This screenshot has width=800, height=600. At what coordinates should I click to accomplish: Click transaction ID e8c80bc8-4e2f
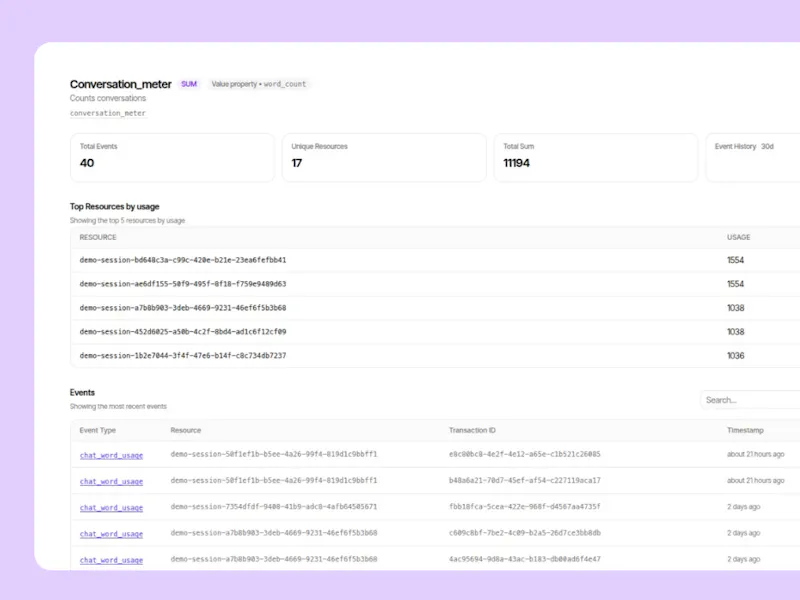(x=524, y=454)
